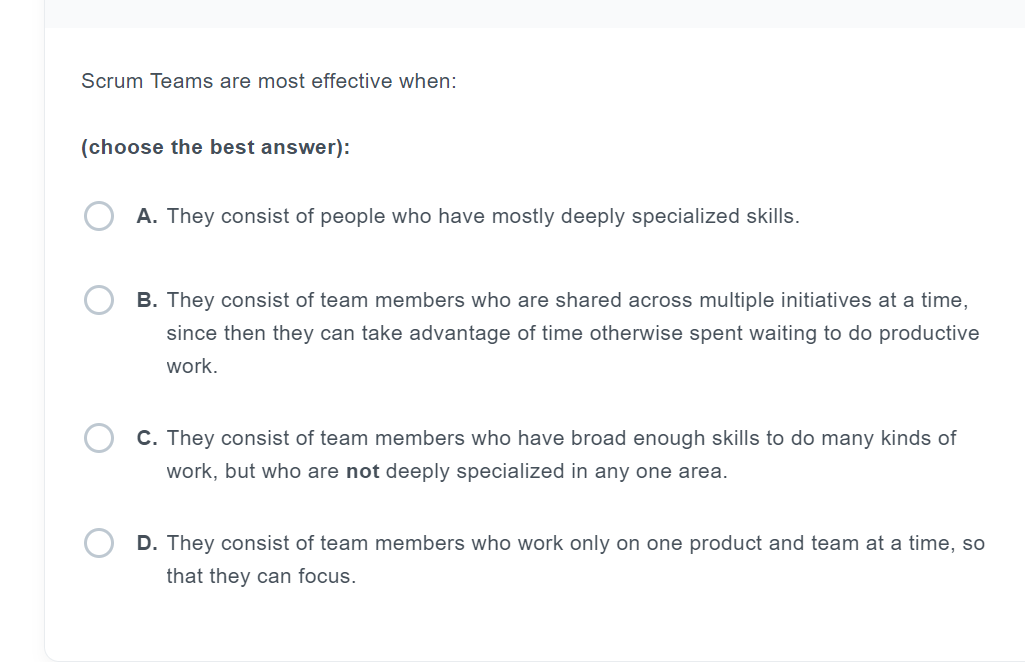Select the radio button for answer A
The image size is (1025, 662).
(98, 215)
